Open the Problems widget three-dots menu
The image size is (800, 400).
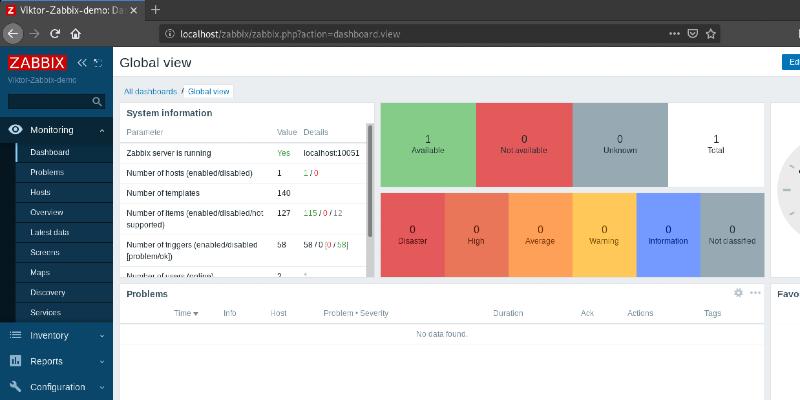[755, 293]
